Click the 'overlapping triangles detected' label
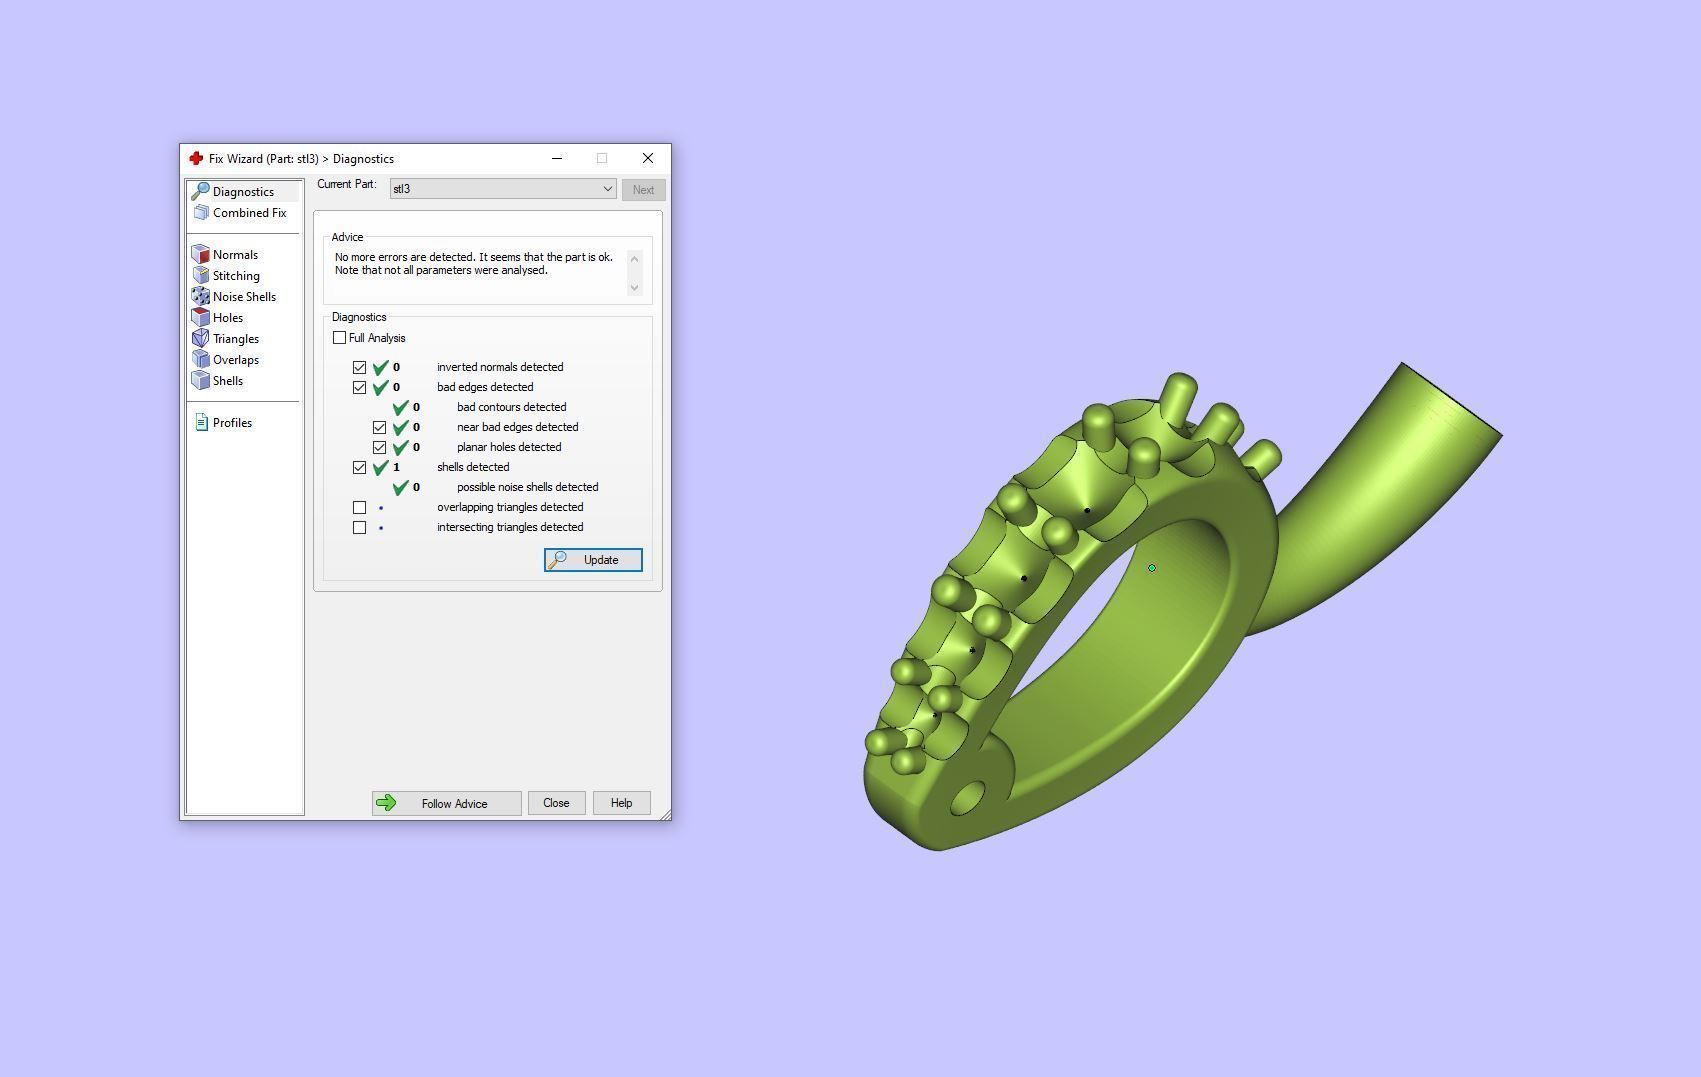The width and height of the screenshot is (1701, 1077). [510, 507]
